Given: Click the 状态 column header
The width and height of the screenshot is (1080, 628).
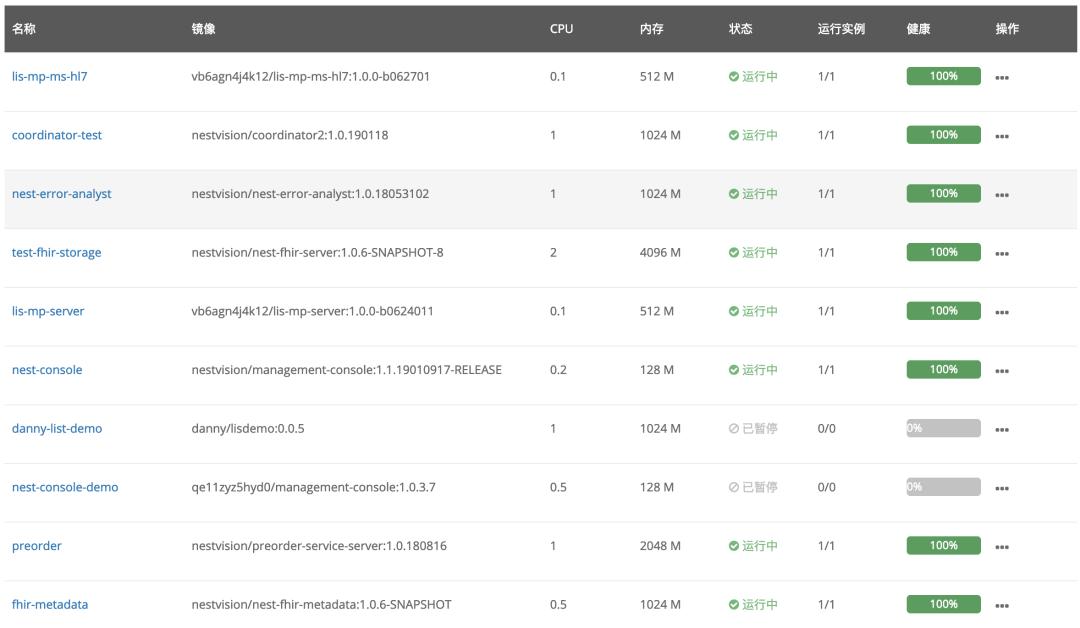Looking at the screenshot, I should click(740, 29).
